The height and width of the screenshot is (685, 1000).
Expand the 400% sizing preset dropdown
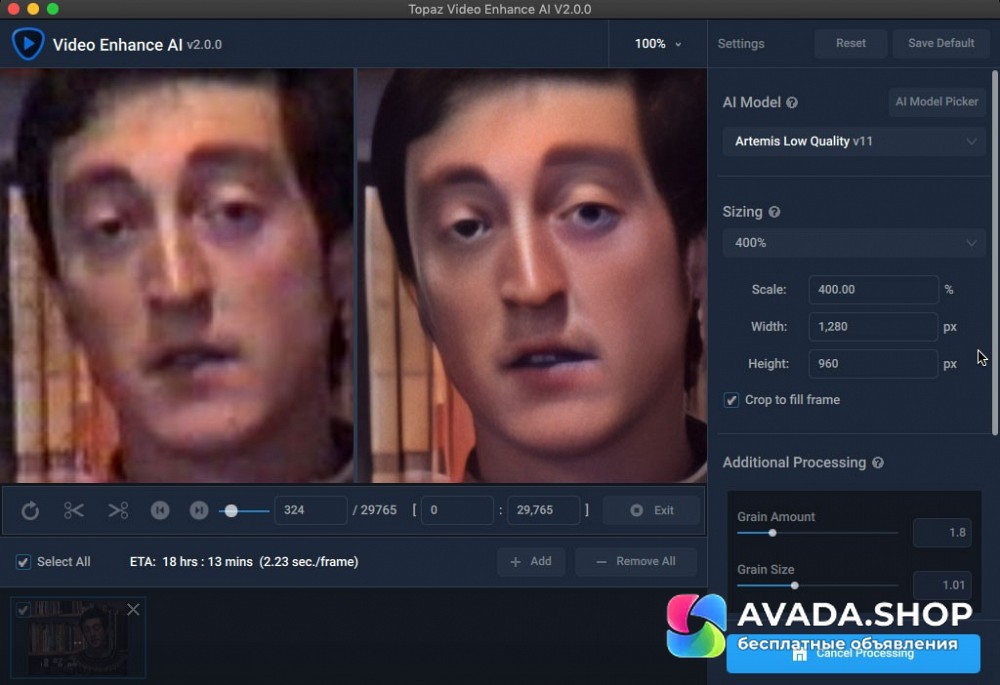854,243
